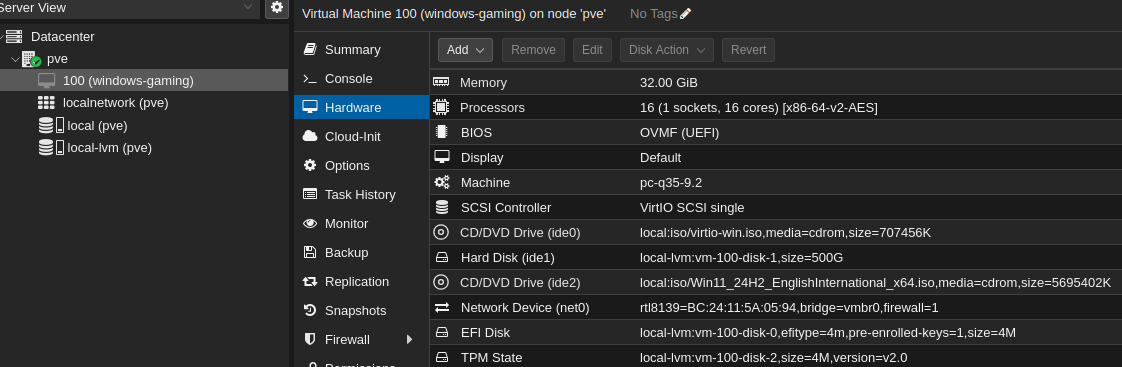This screenshot has height=367, width=1122.
Task: Click the Processors CPU chip icon
Action: click(x=441, y=107)
